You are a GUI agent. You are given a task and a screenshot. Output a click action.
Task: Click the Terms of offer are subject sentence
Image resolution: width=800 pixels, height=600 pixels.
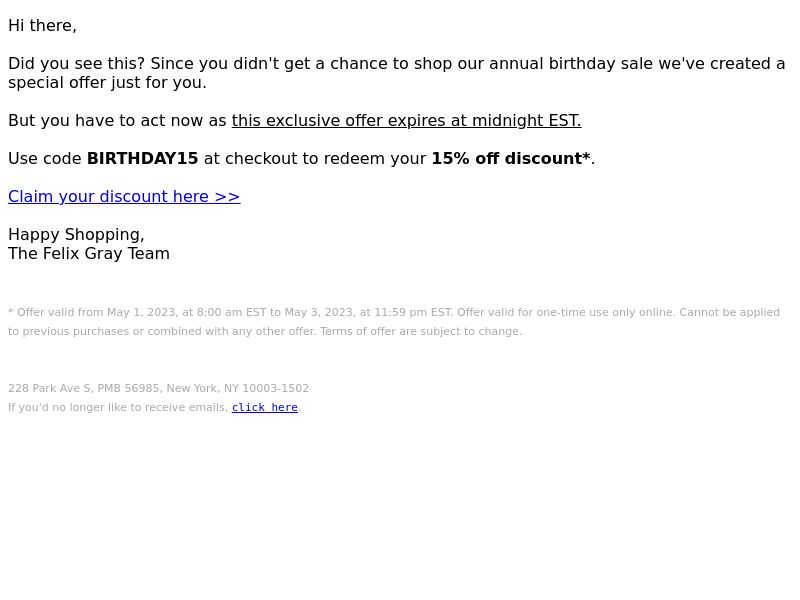pyautogui.click(x=421, y=332)
